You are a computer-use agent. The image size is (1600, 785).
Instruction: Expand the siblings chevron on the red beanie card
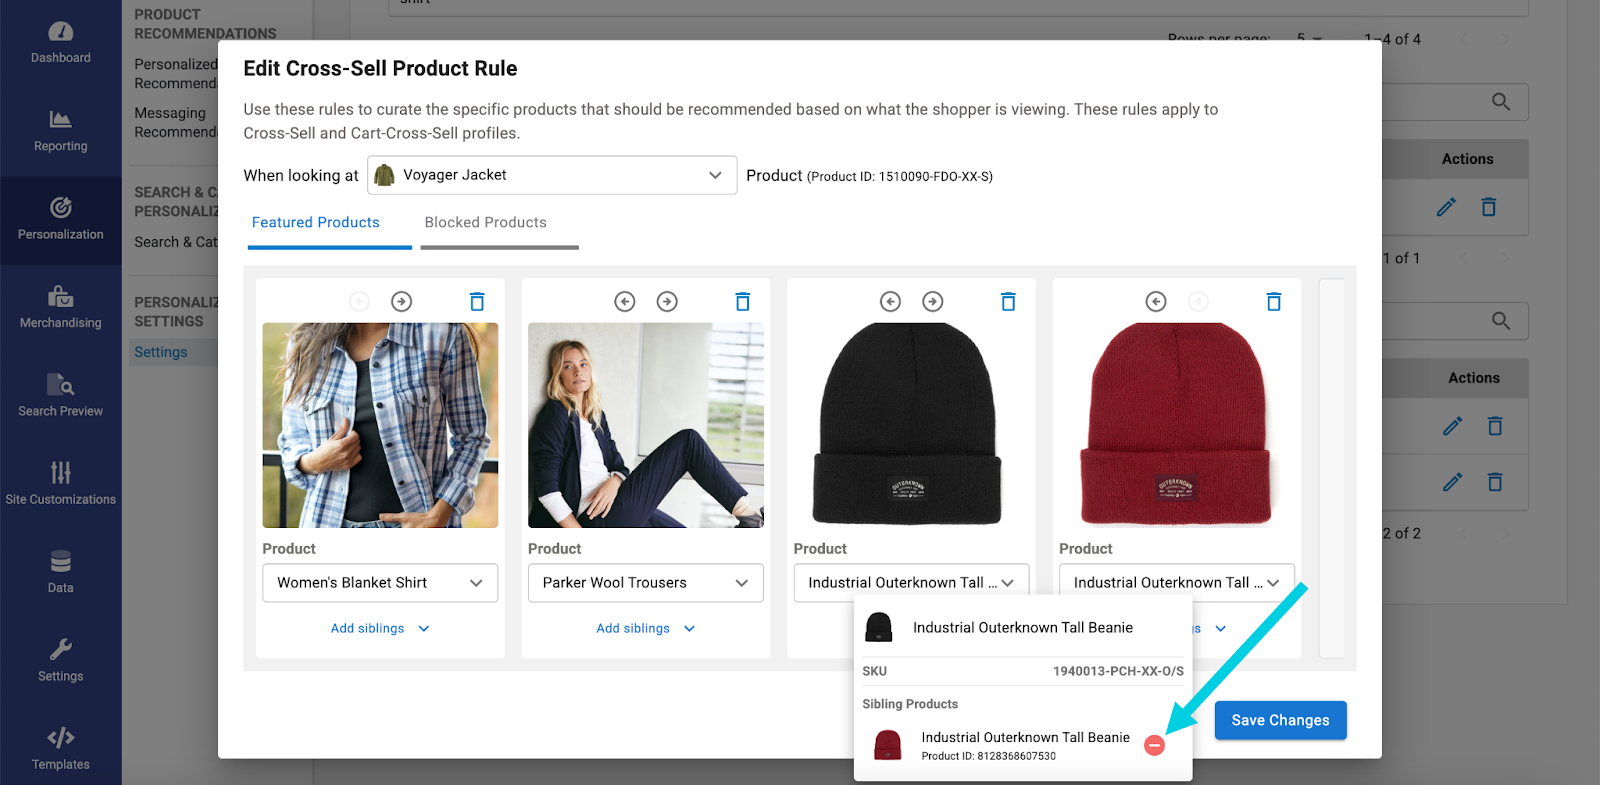click(x=1220, y=628)
